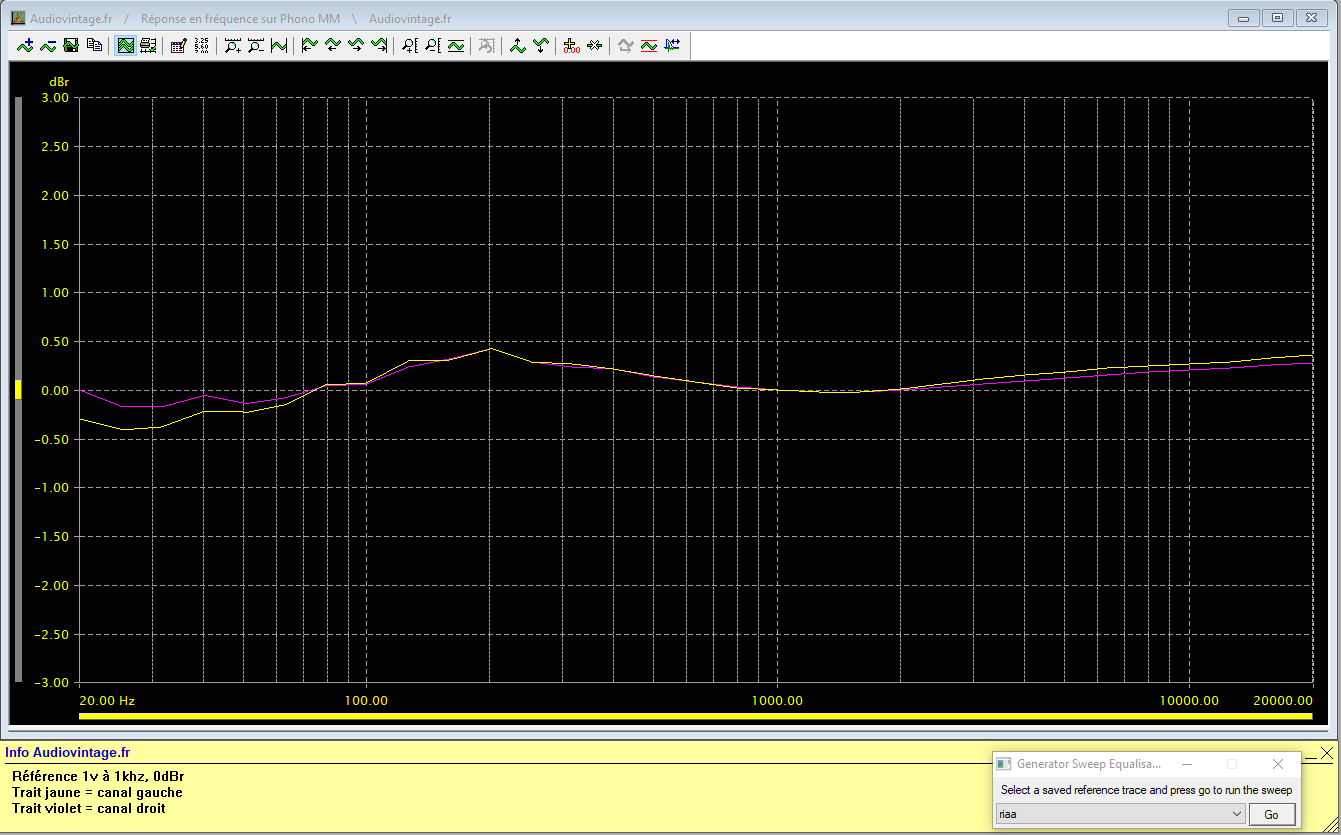Click the yellow horizontal range bar below graph
1341x835 pixels.
click(x=695, y=716)
